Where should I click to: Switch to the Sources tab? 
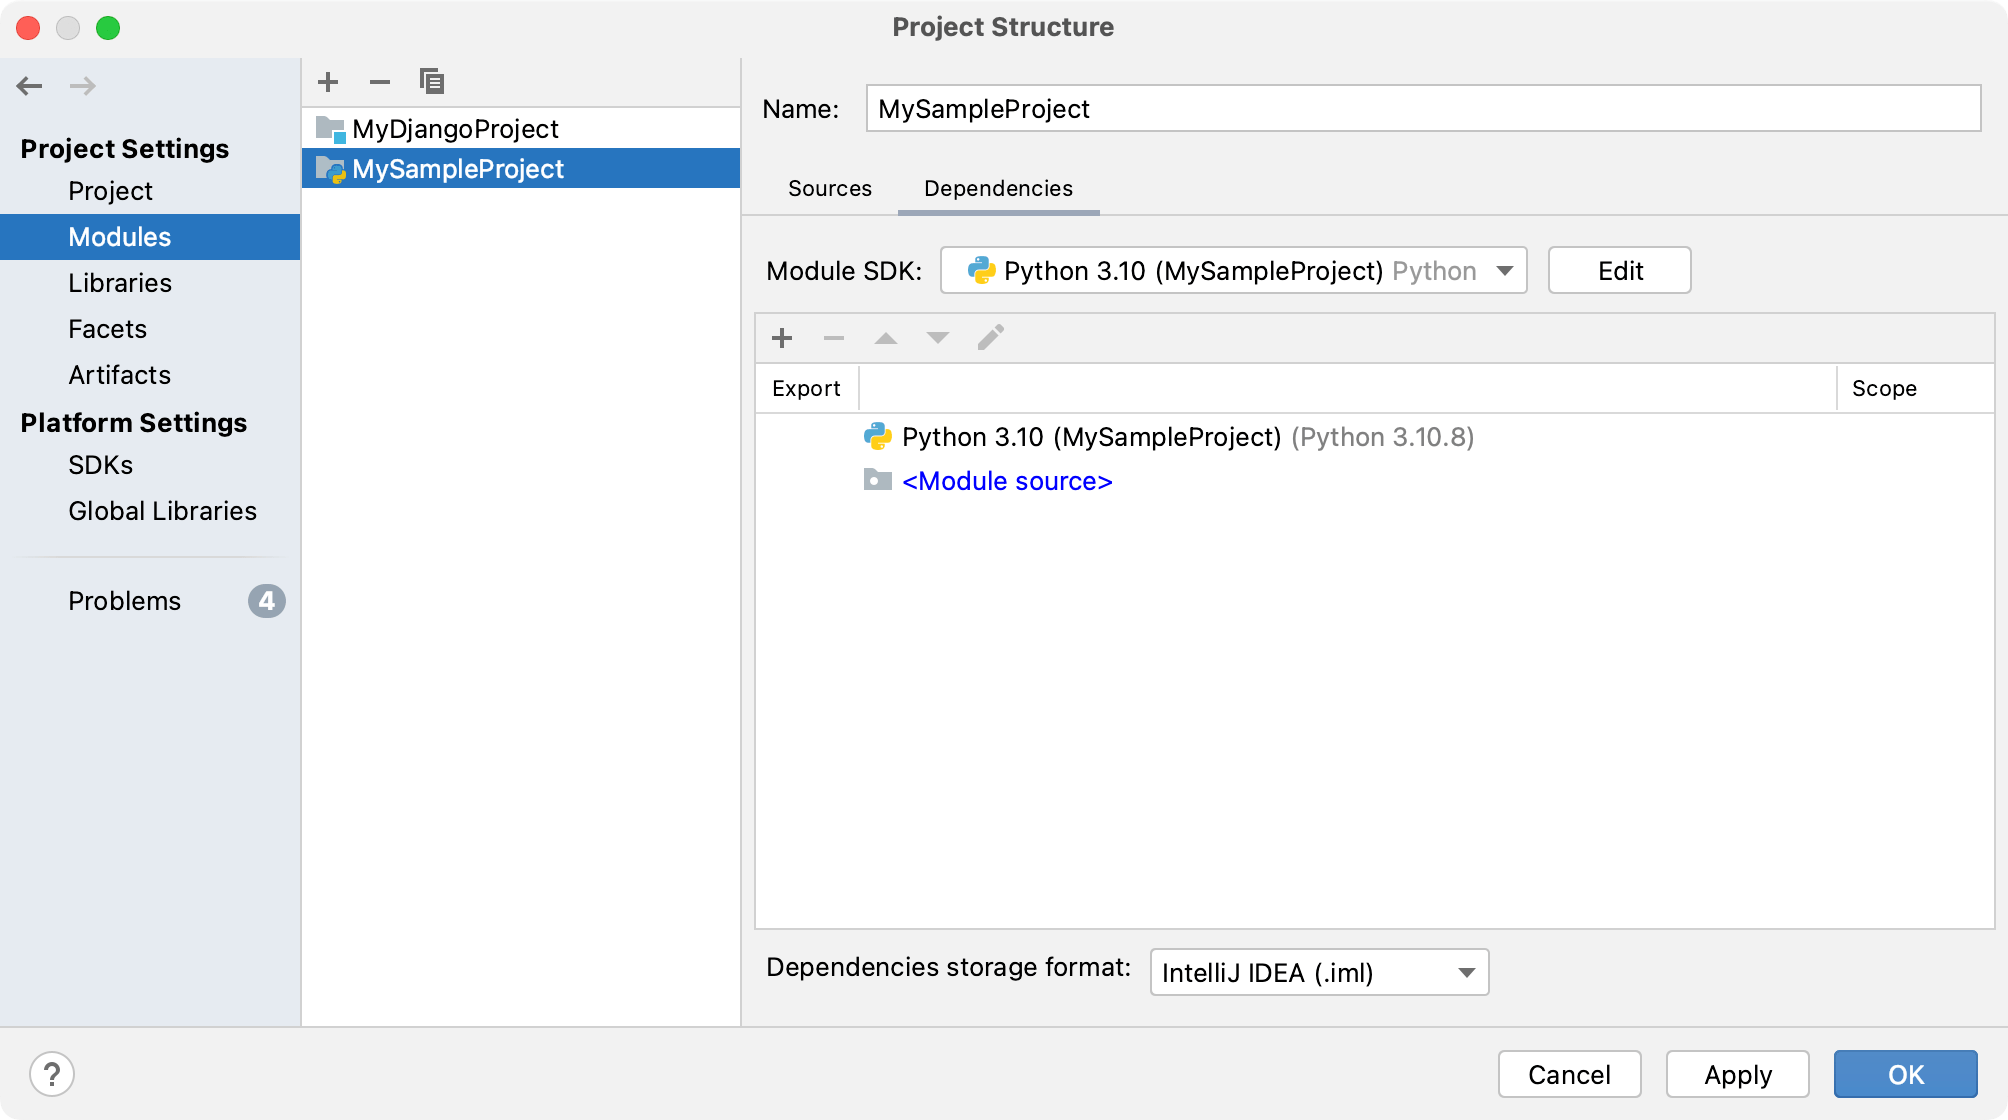pyautogui.click(x=829, y=188)
